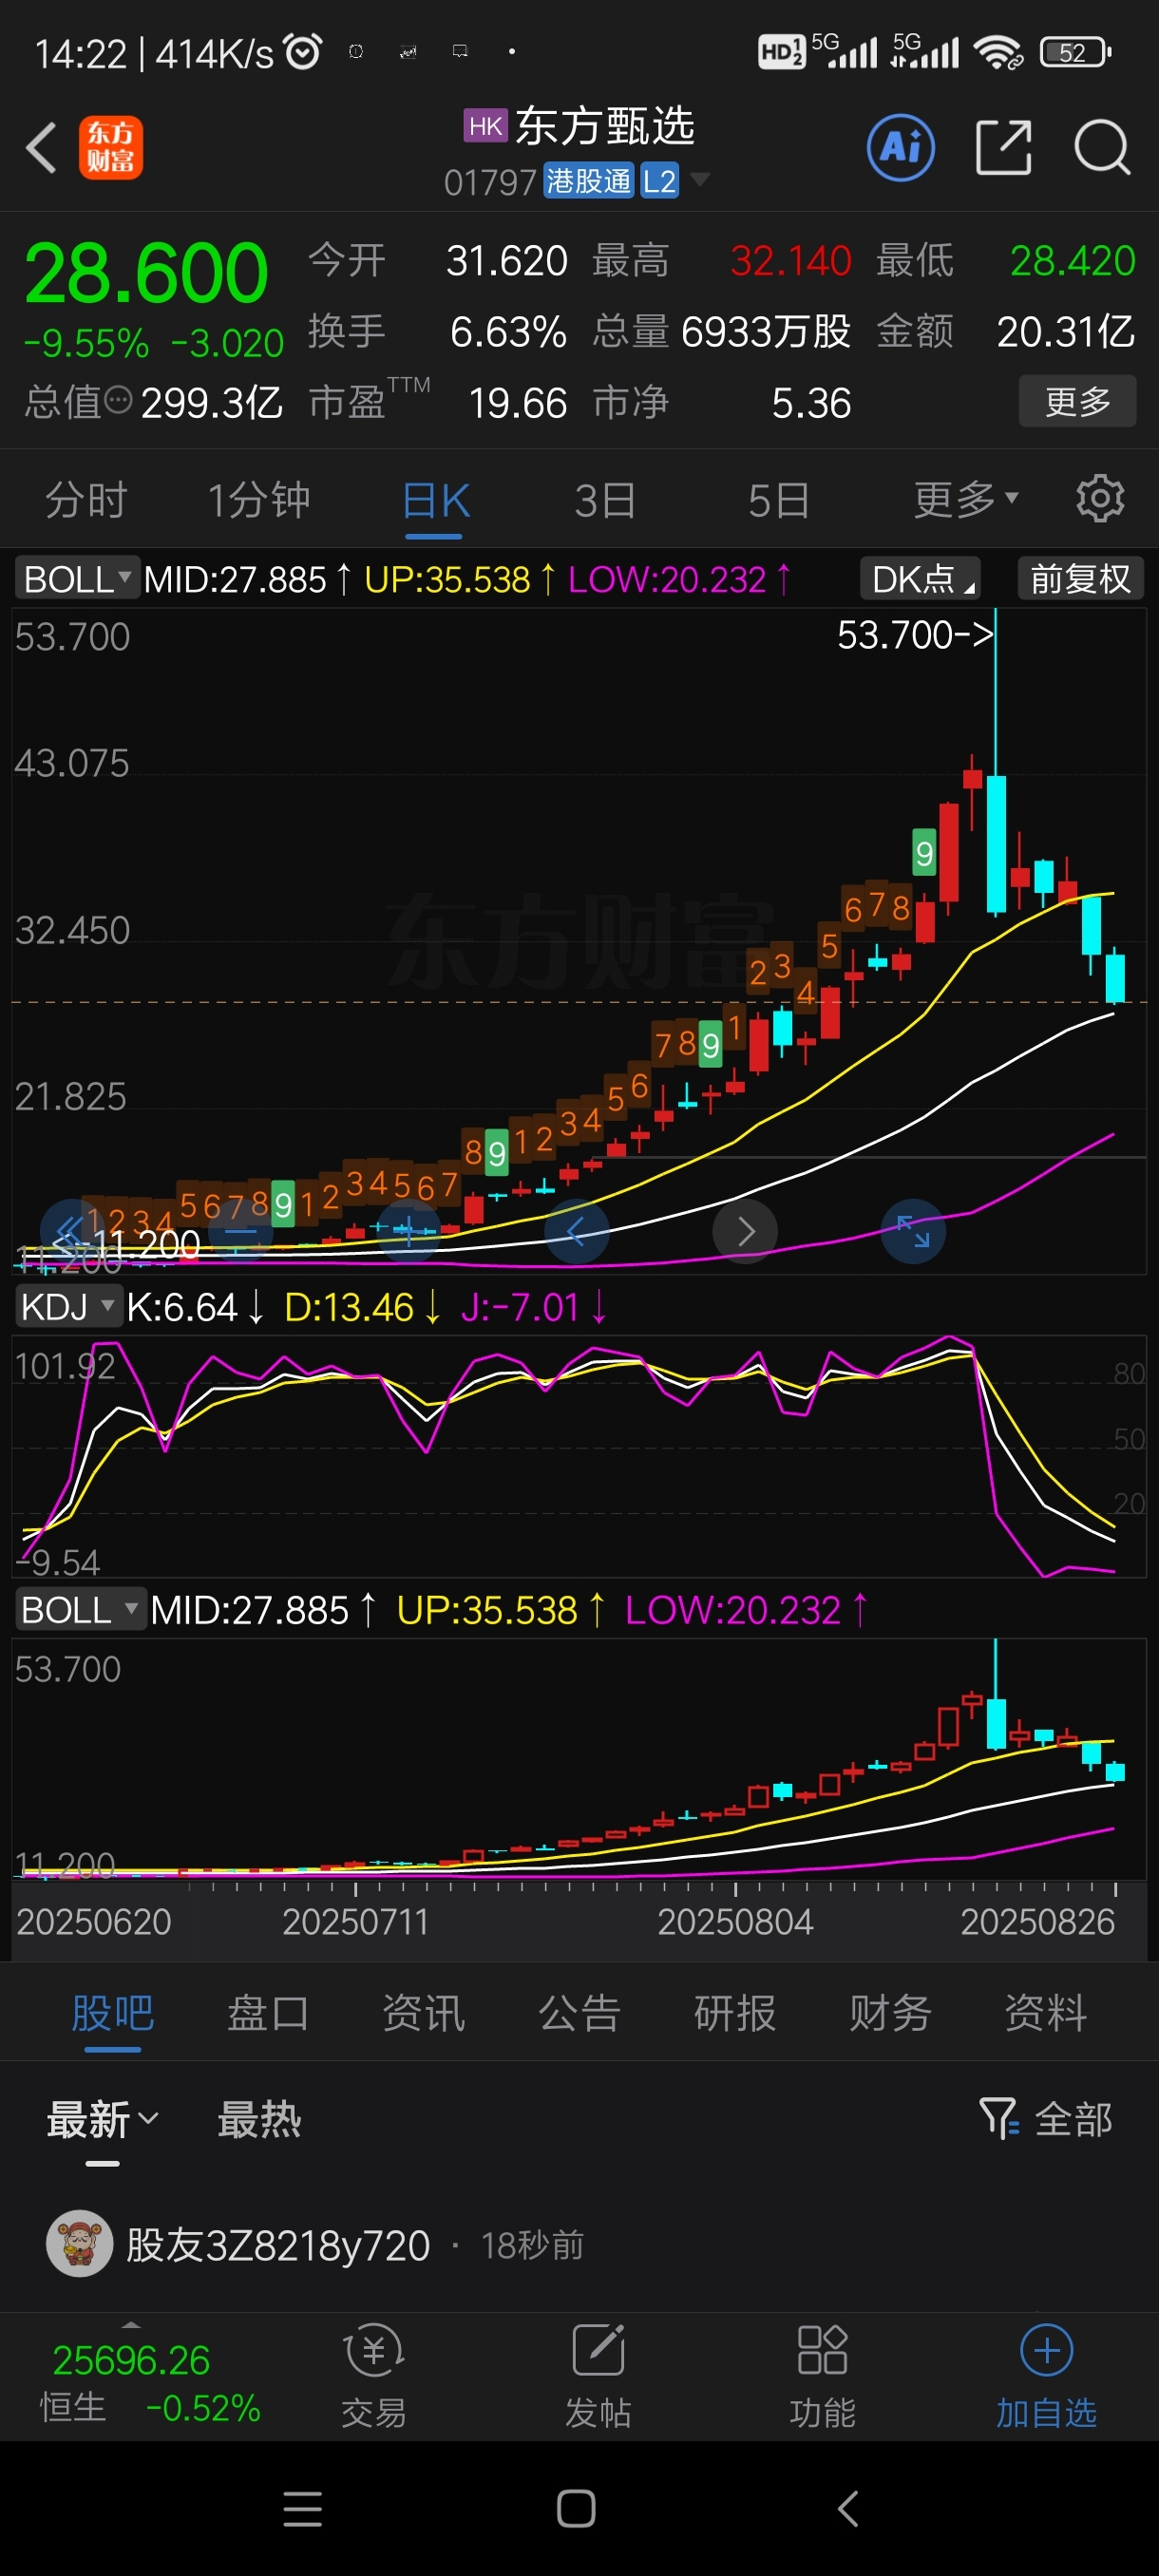This screenshot has width=1159, height=2576.
Task: Tap 全部 filter label
Action: (1073, 2118)
